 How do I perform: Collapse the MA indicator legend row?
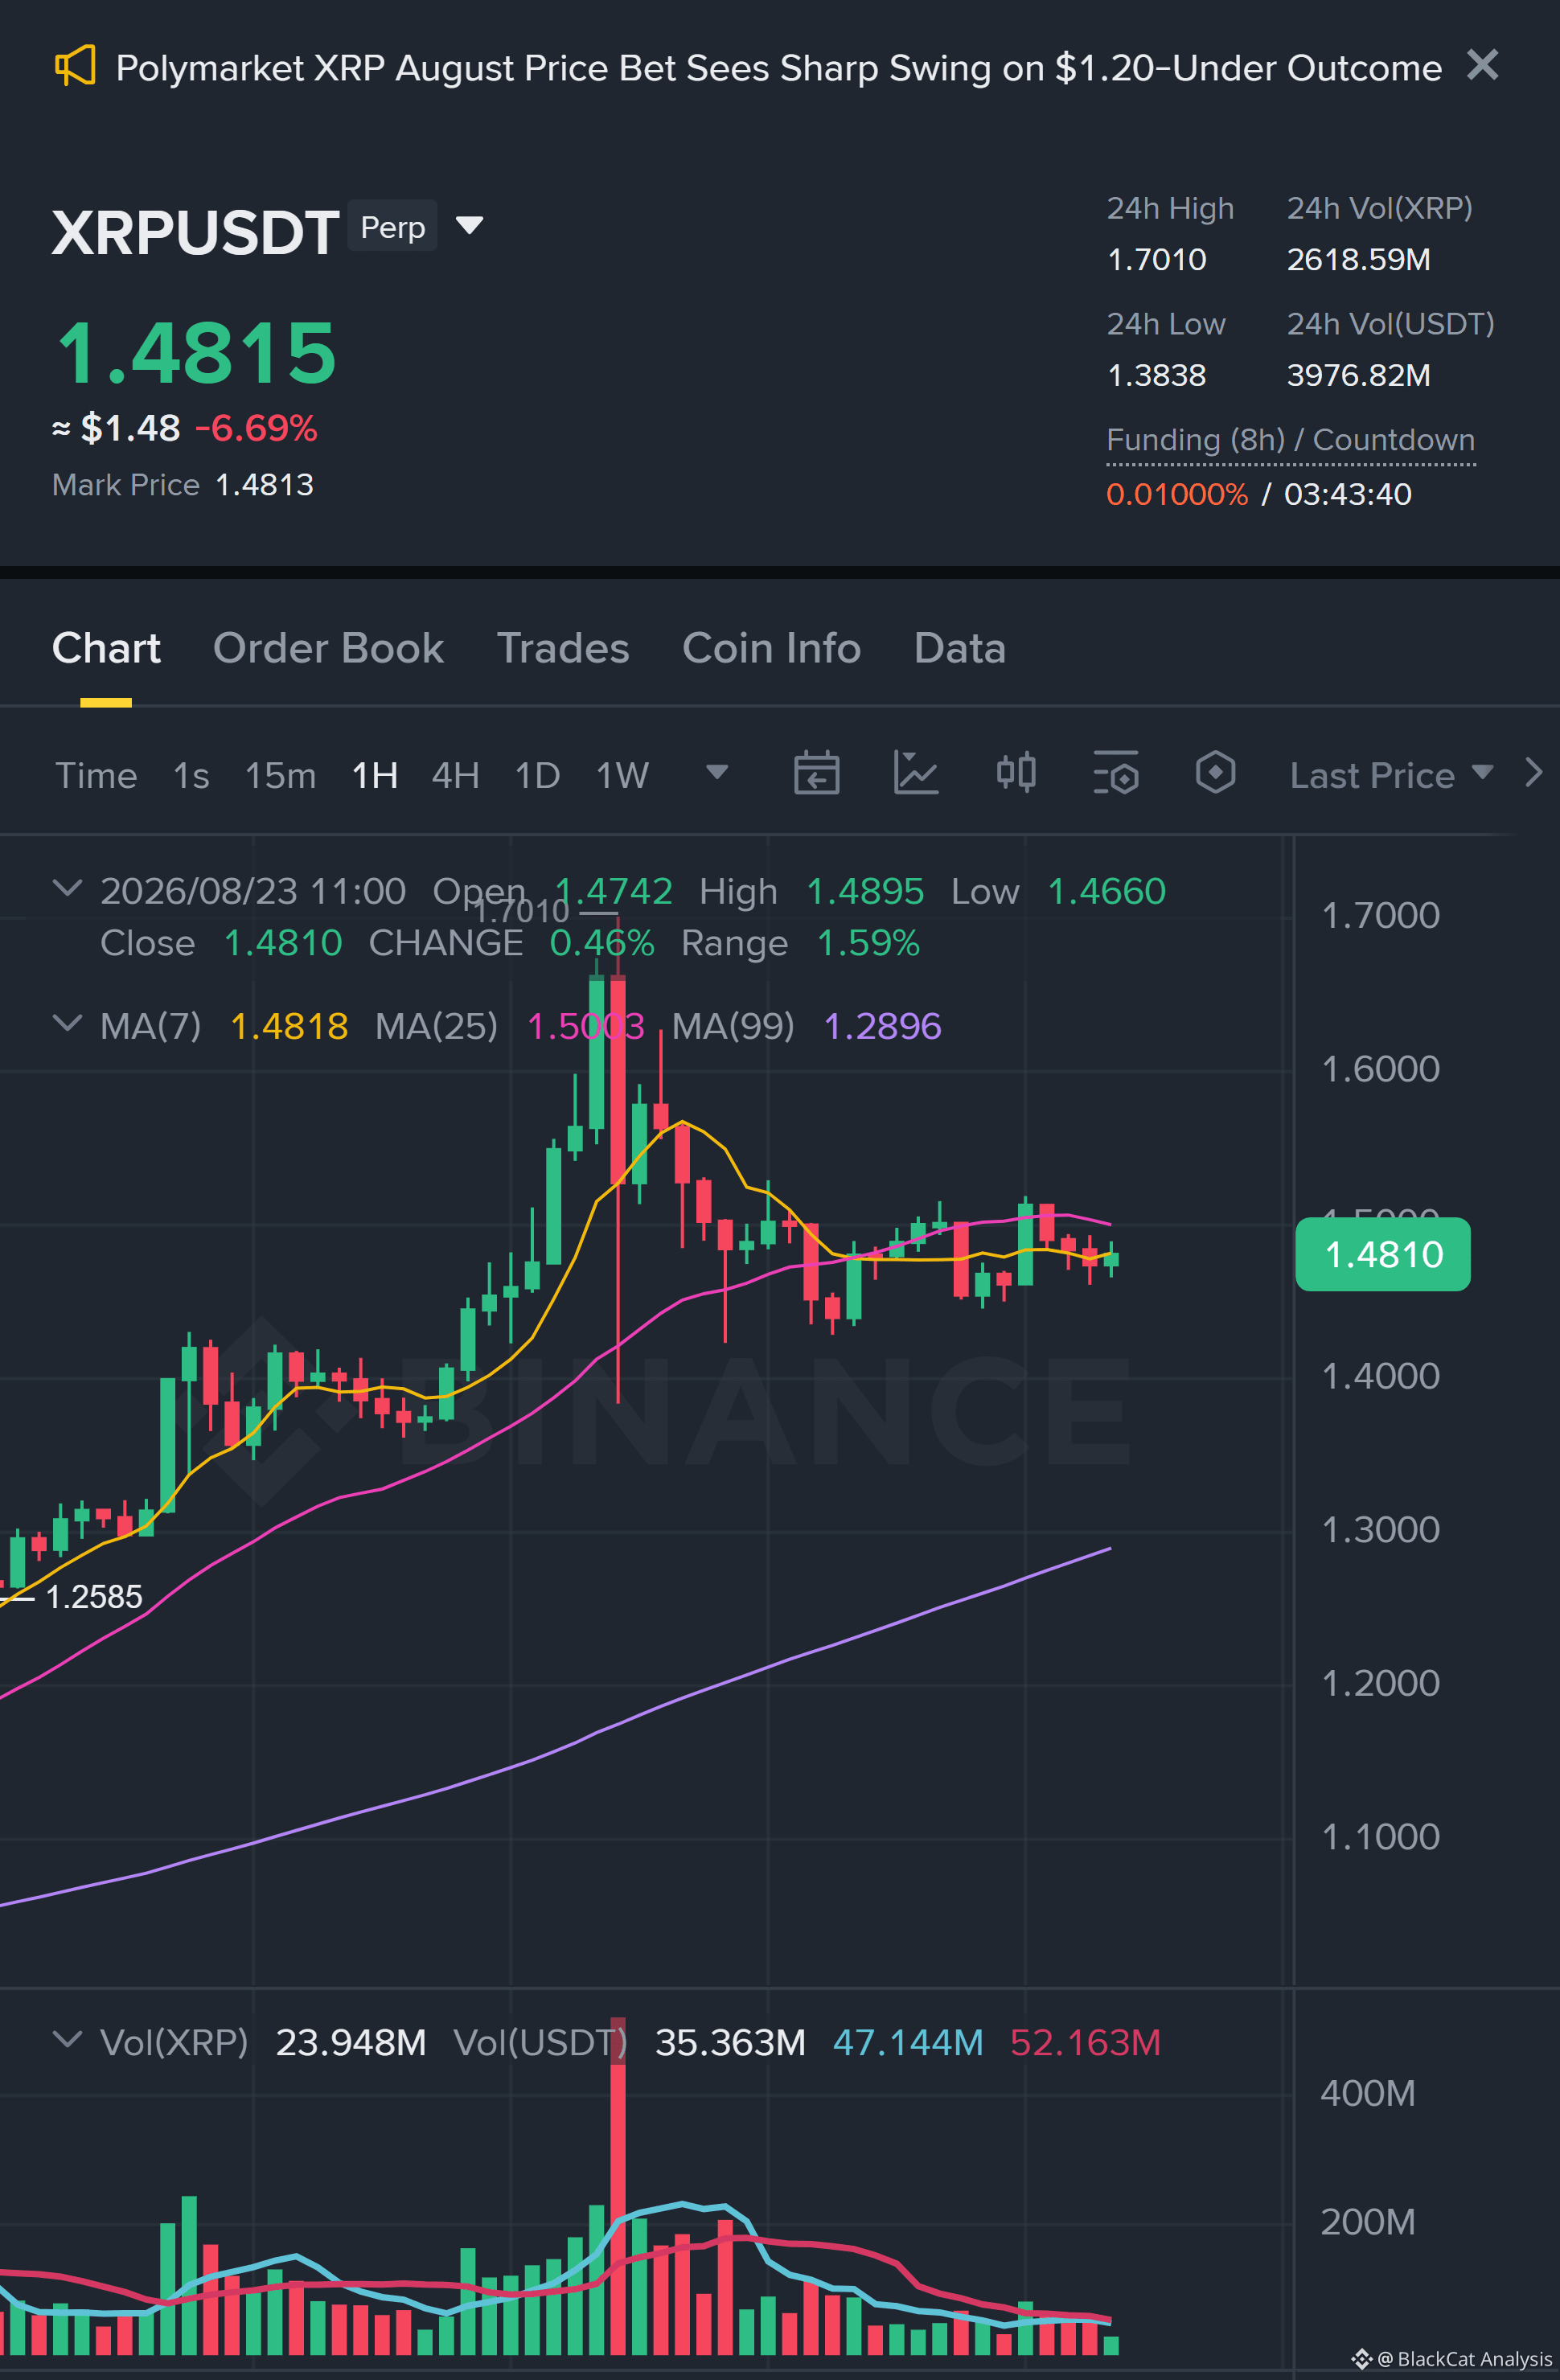[x=67, y=1023]
